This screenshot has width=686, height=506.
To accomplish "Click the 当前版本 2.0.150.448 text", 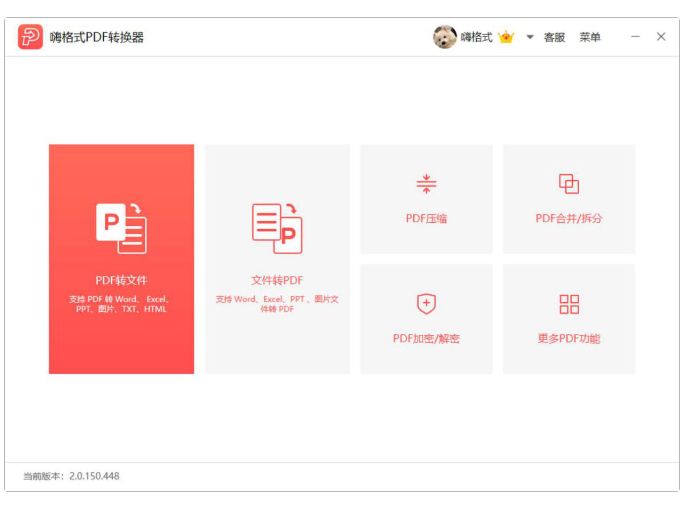I will (71, 476).
